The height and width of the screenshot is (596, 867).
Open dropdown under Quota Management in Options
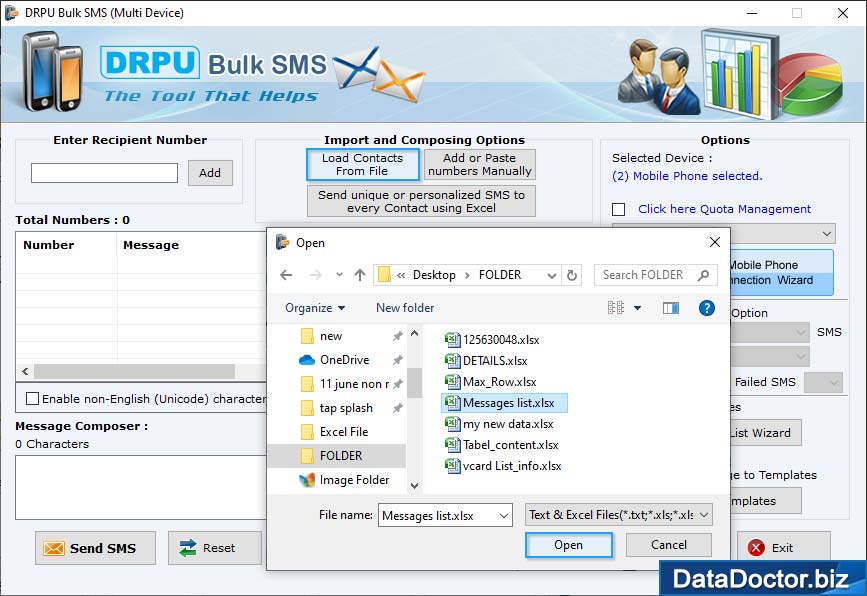click(826, 233)
